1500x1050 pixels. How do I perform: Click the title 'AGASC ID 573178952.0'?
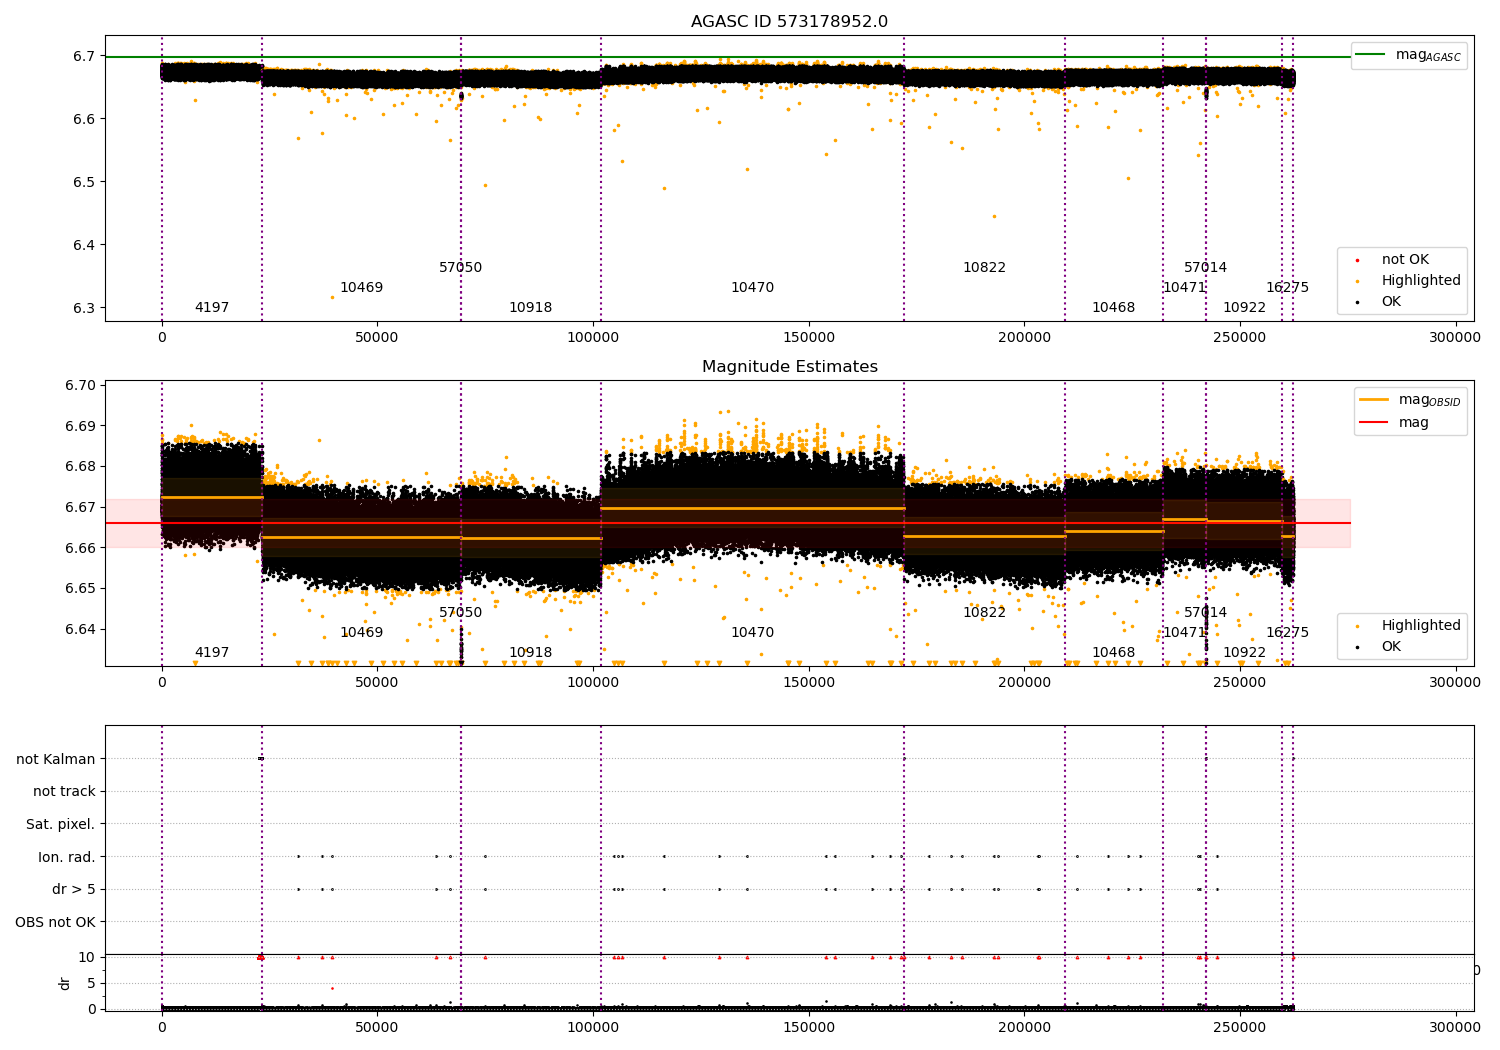coord(789,22)
